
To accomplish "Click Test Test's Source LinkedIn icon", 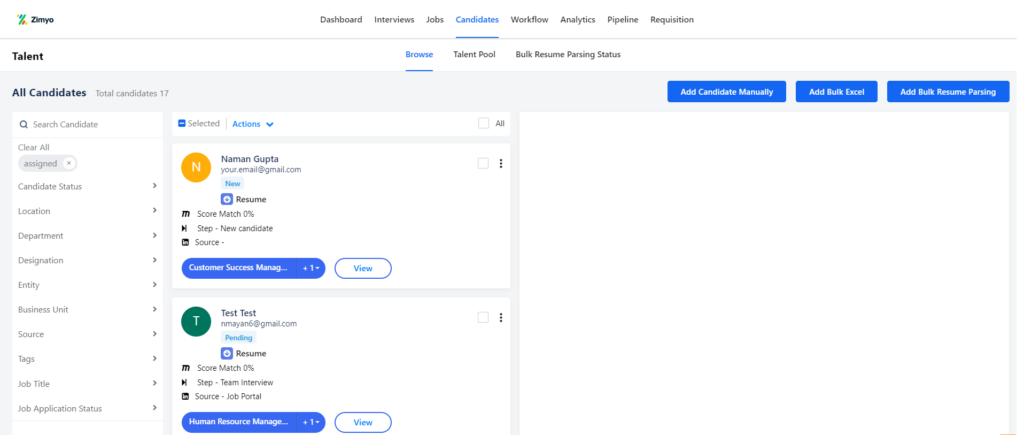I will [x=185, y=396].
